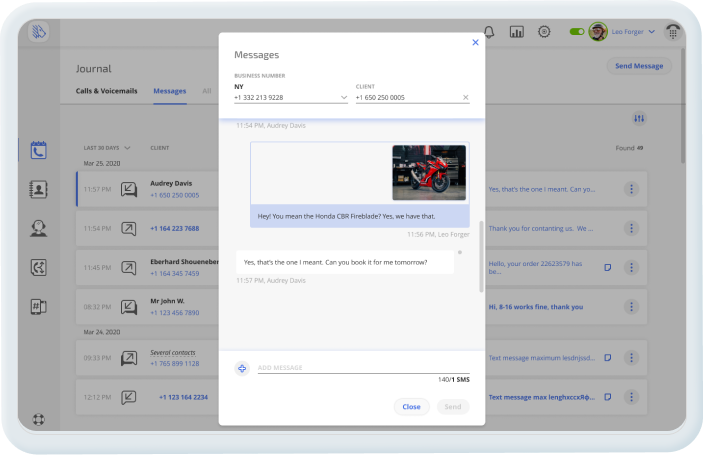
Task: Open the statistics chart icon
Action: coord(517,32)
